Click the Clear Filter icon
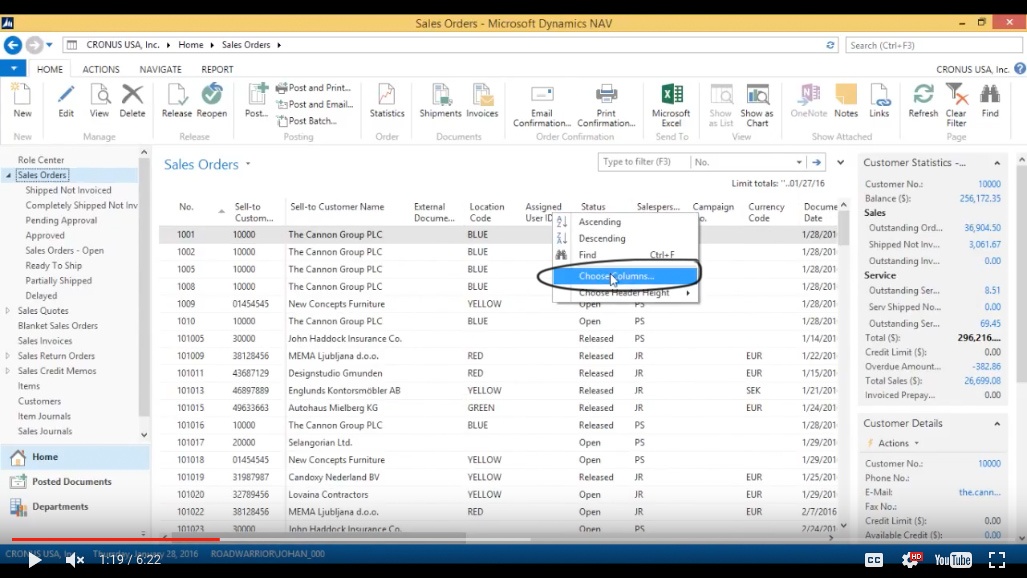 (x=956, y=95)
